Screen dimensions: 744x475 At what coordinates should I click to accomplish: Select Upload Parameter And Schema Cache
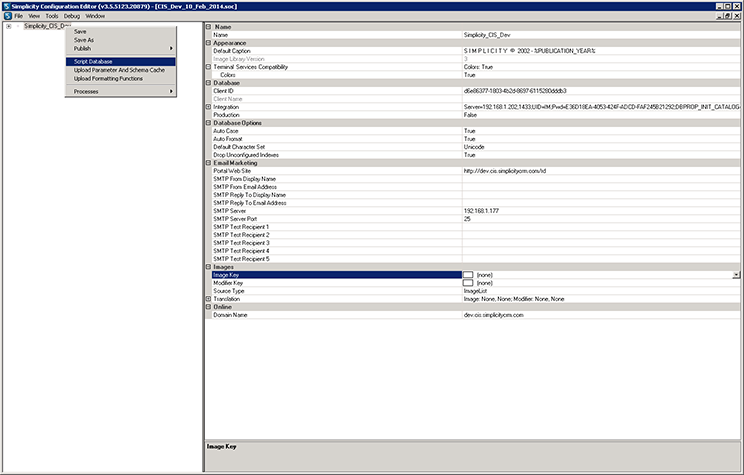(x=121, y=70)
